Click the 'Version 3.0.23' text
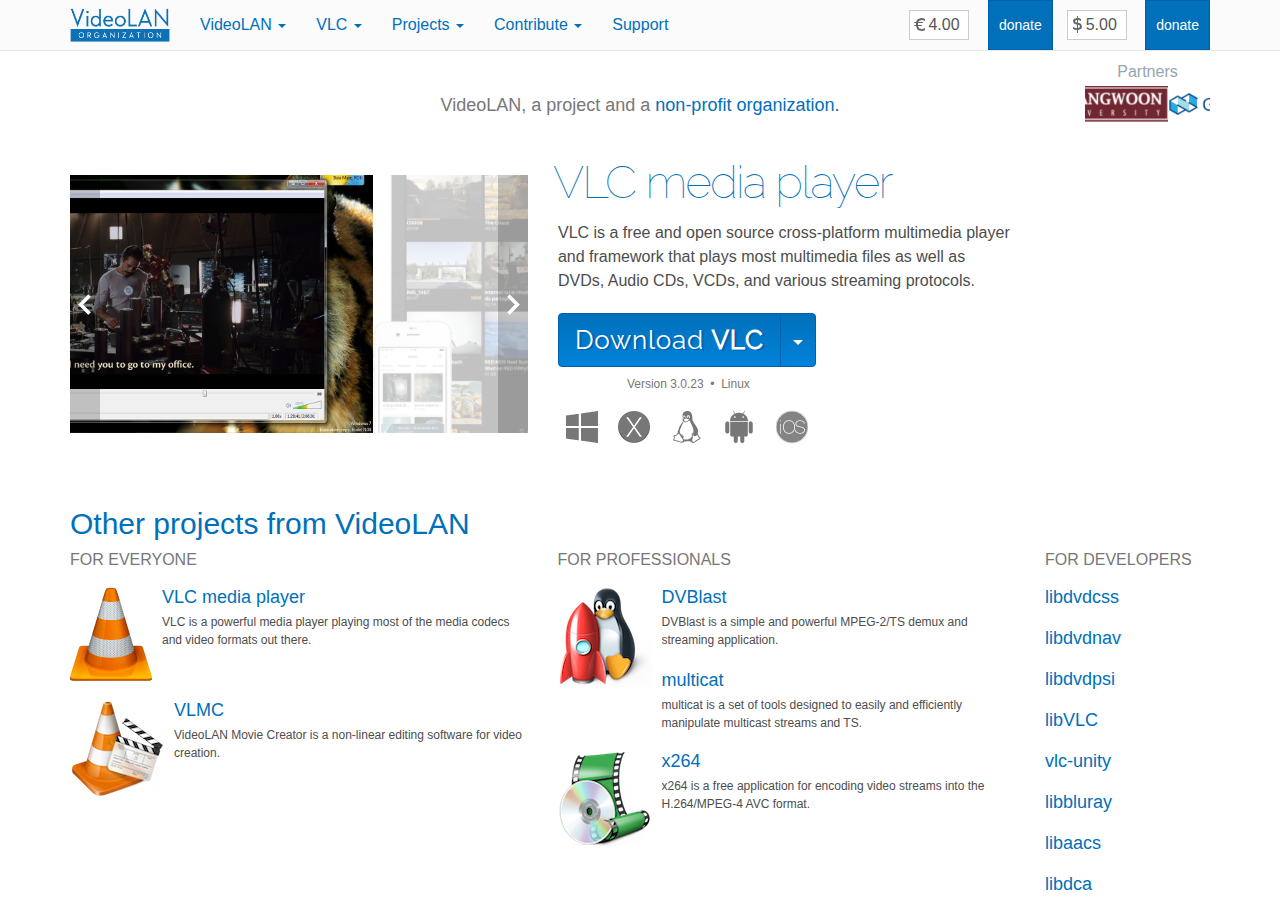Viewport: 1280px width, 900px height. click(x=665, y=384)
